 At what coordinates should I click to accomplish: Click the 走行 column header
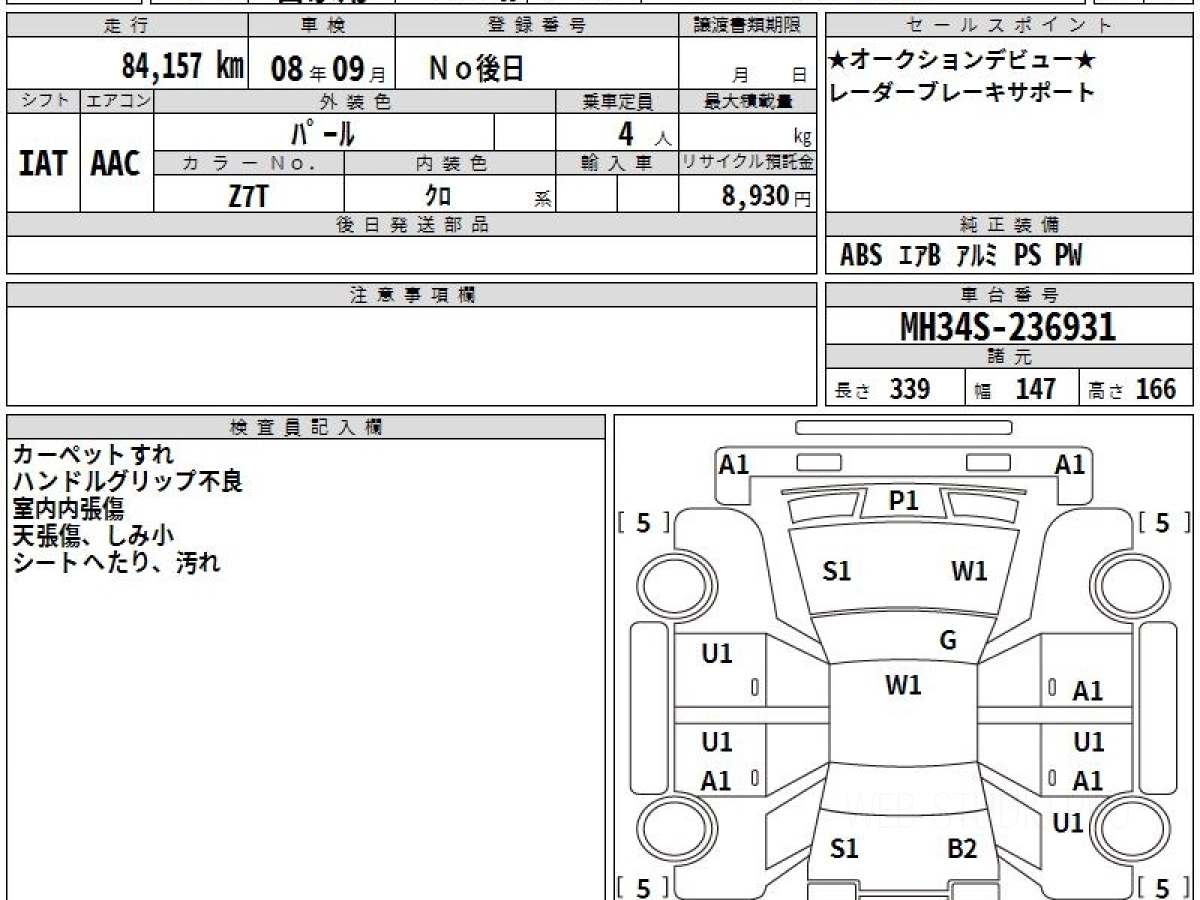pos(127,26)
